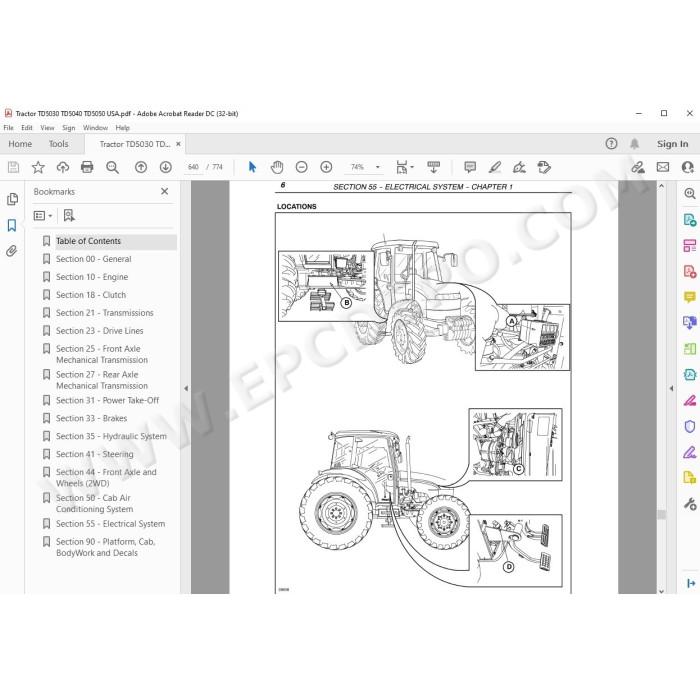Open bookmarks options menu dropdown
The image size is (700, 700).
click(43, 216)
